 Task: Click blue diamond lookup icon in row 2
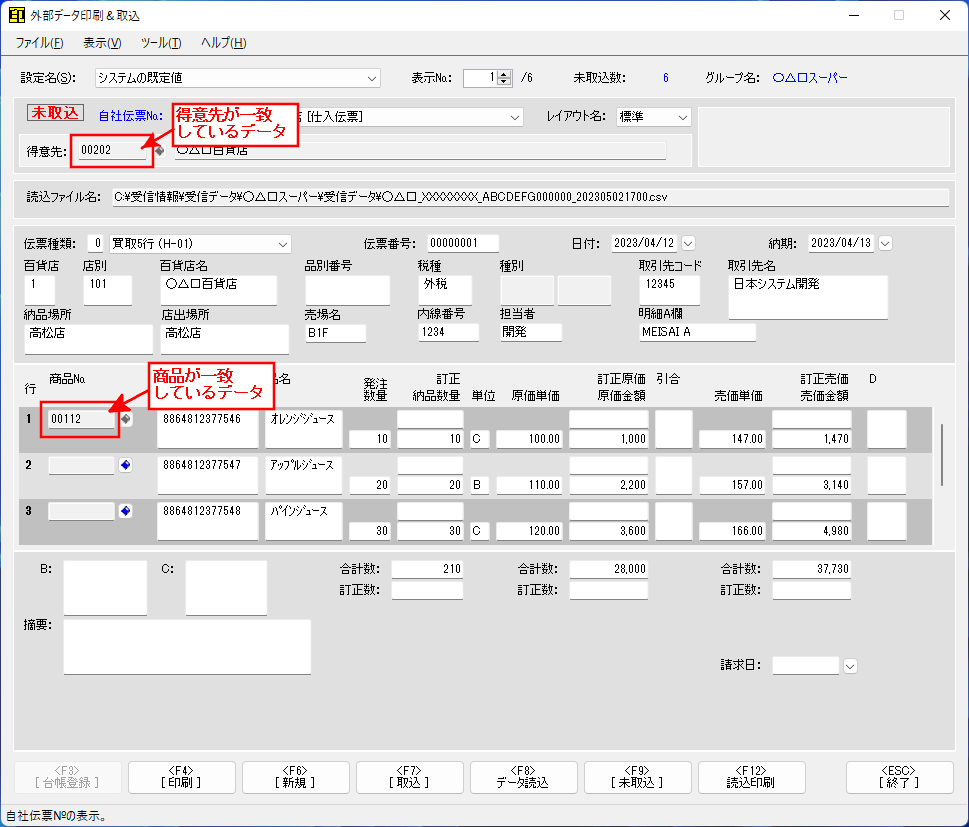coord(125,465)
